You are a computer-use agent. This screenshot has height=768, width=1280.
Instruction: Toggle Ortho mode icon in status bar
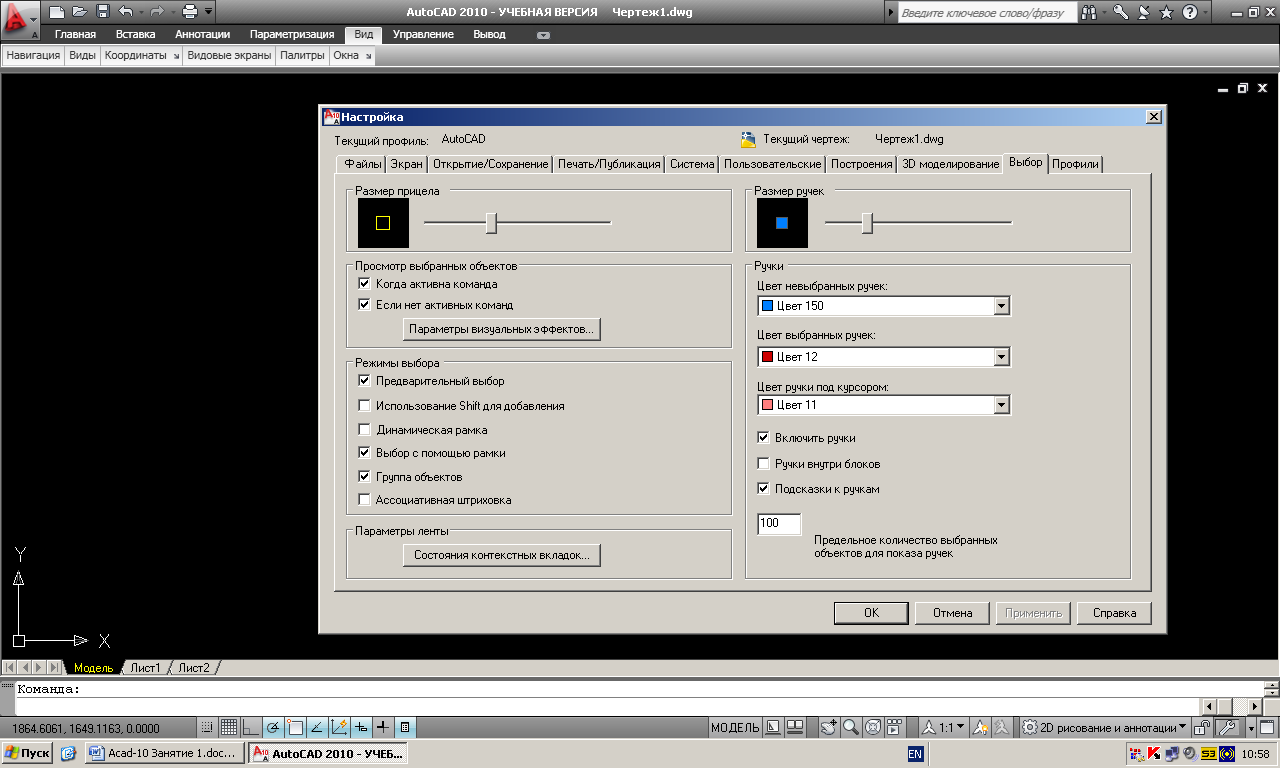(250, 727)
